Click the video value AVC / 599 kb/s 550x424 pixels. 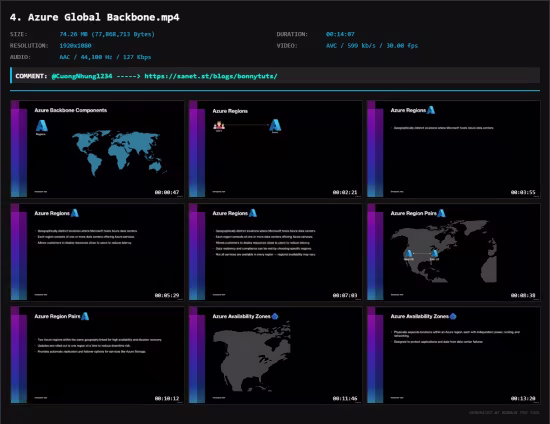372,46
